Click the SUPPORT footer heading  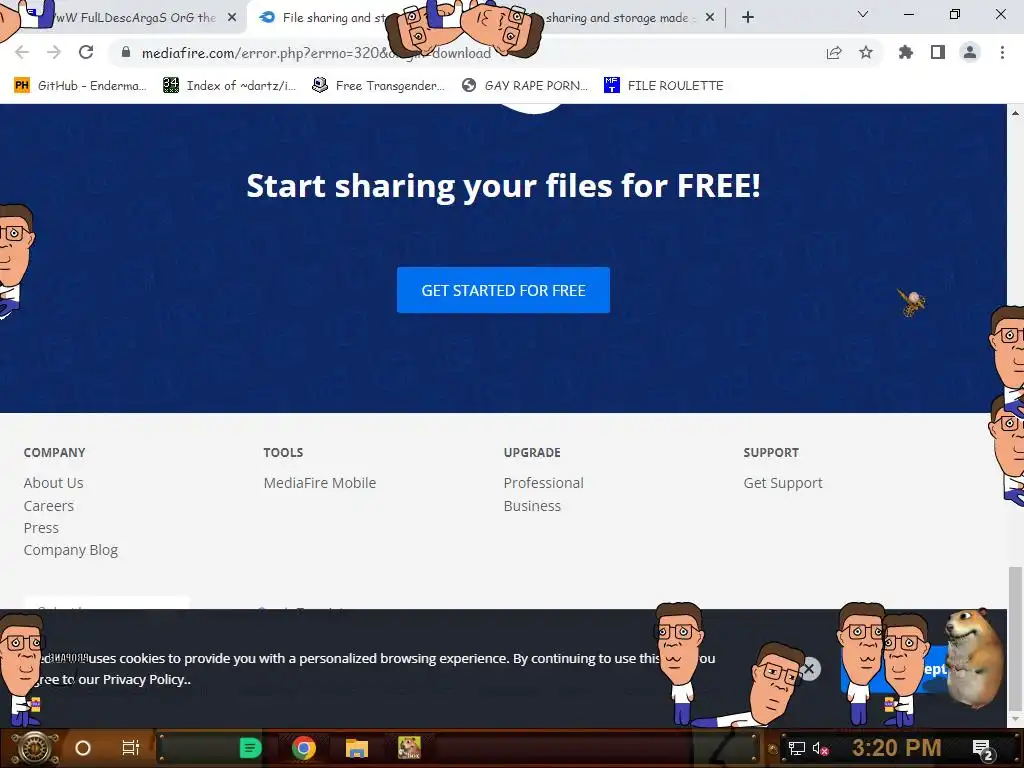pos(771,453)
